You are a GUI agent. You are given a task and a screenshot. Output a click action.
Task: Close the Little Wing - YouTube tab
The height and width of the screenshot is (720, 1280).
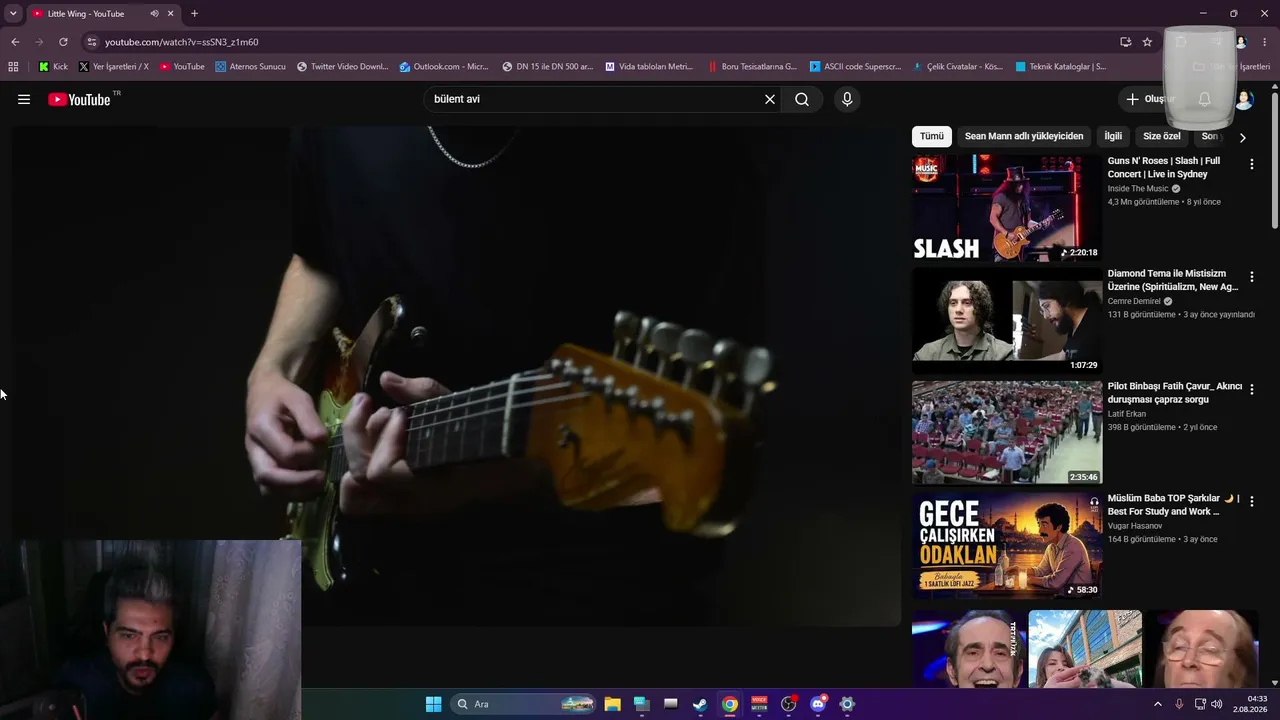click(171, 14)
